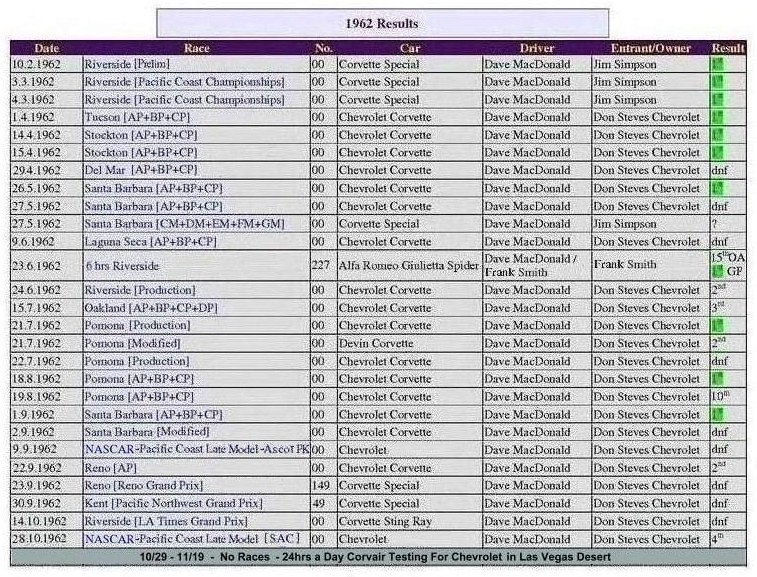Click '3rd' result in Oakland row
This screenshot has width=757, height=577.
[x=718, y=308]
